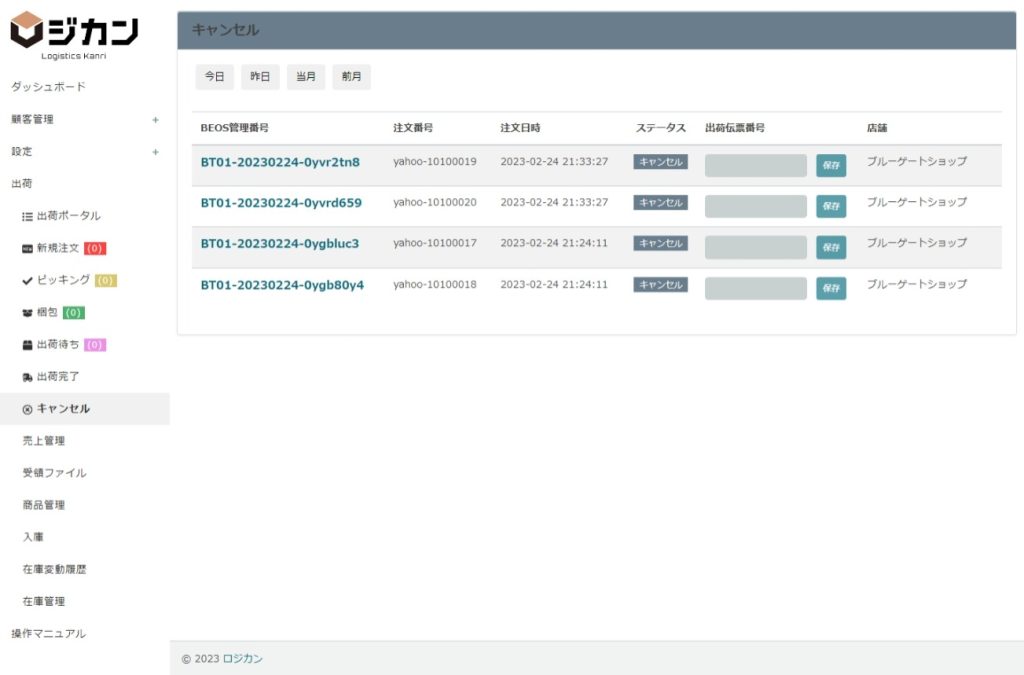Click the new orders icon in sidebar
The width and height of the screenshot is (1024, 675).
pos(27,248)
